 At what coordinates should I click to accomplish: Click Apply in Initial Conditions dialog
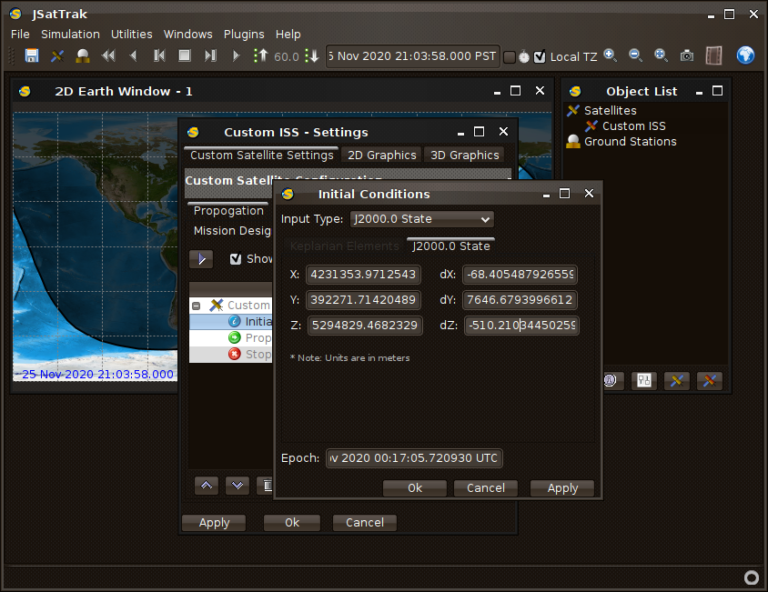pyautogui.click(x=562, y=488)
